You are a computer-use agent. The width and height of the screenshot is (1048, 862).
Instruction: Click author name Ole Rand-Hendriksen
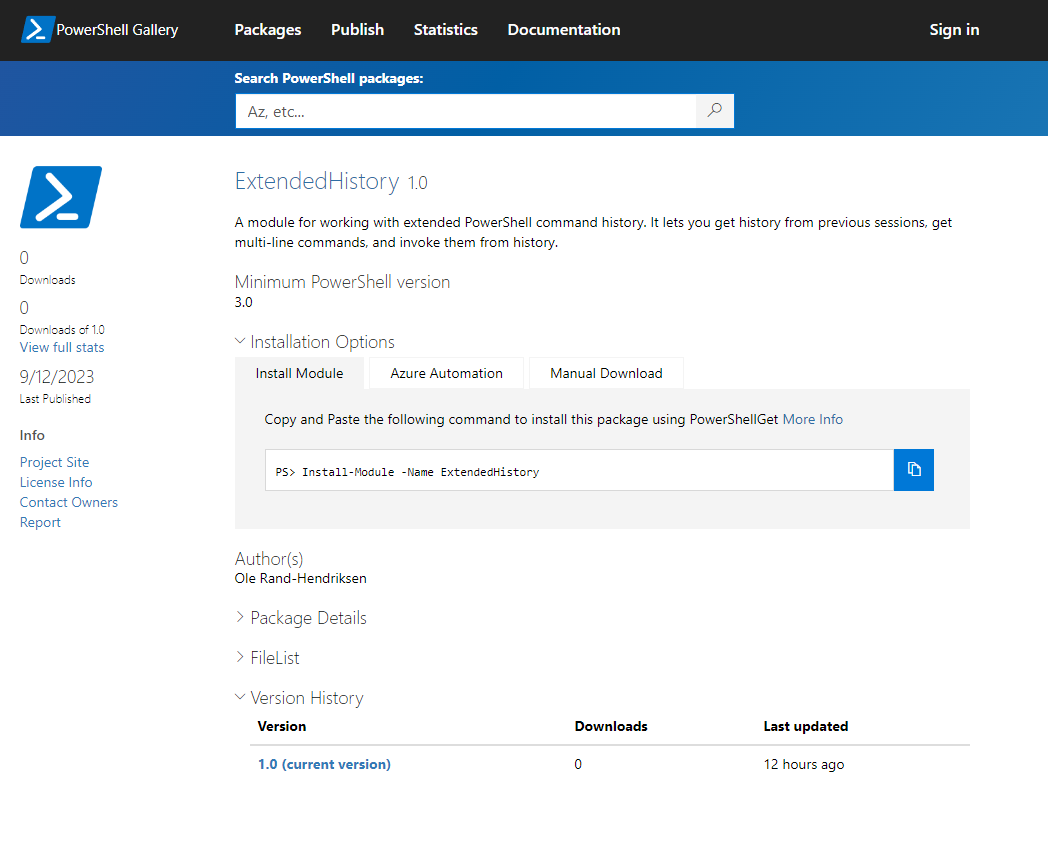click(301, 579)
